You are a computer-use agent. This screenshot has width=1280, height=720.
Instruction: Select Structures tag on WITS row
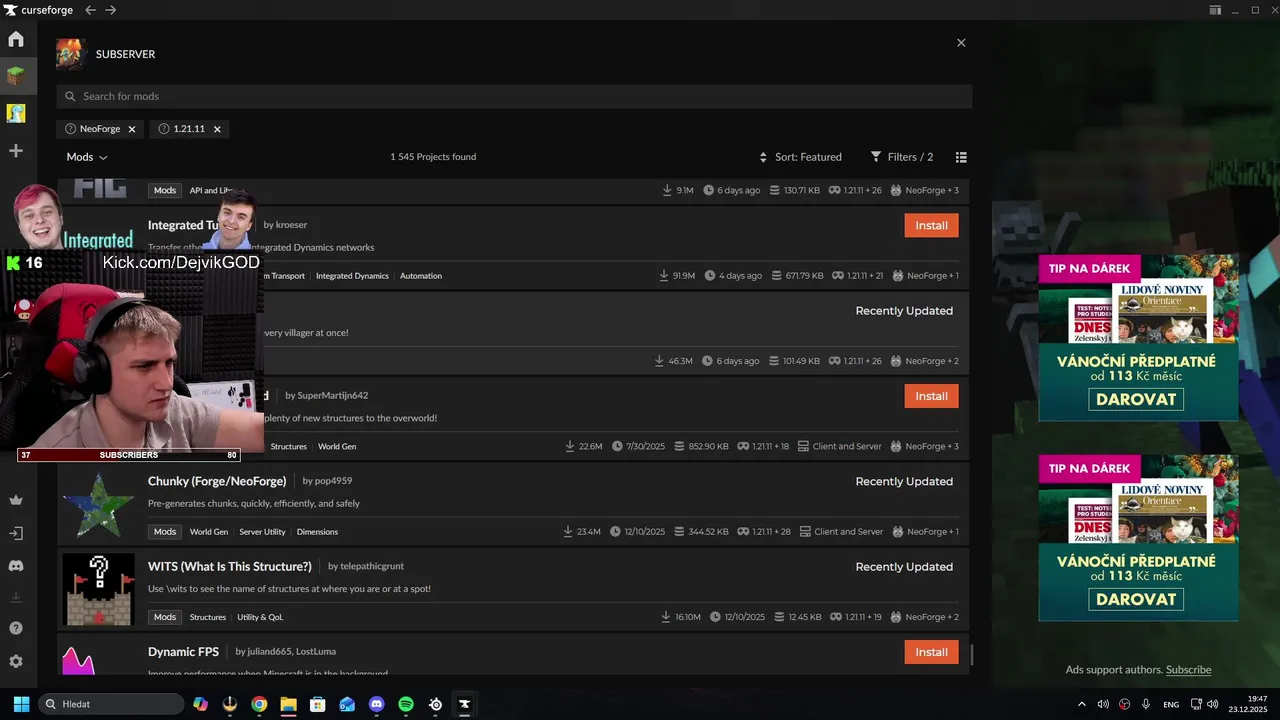208,617
